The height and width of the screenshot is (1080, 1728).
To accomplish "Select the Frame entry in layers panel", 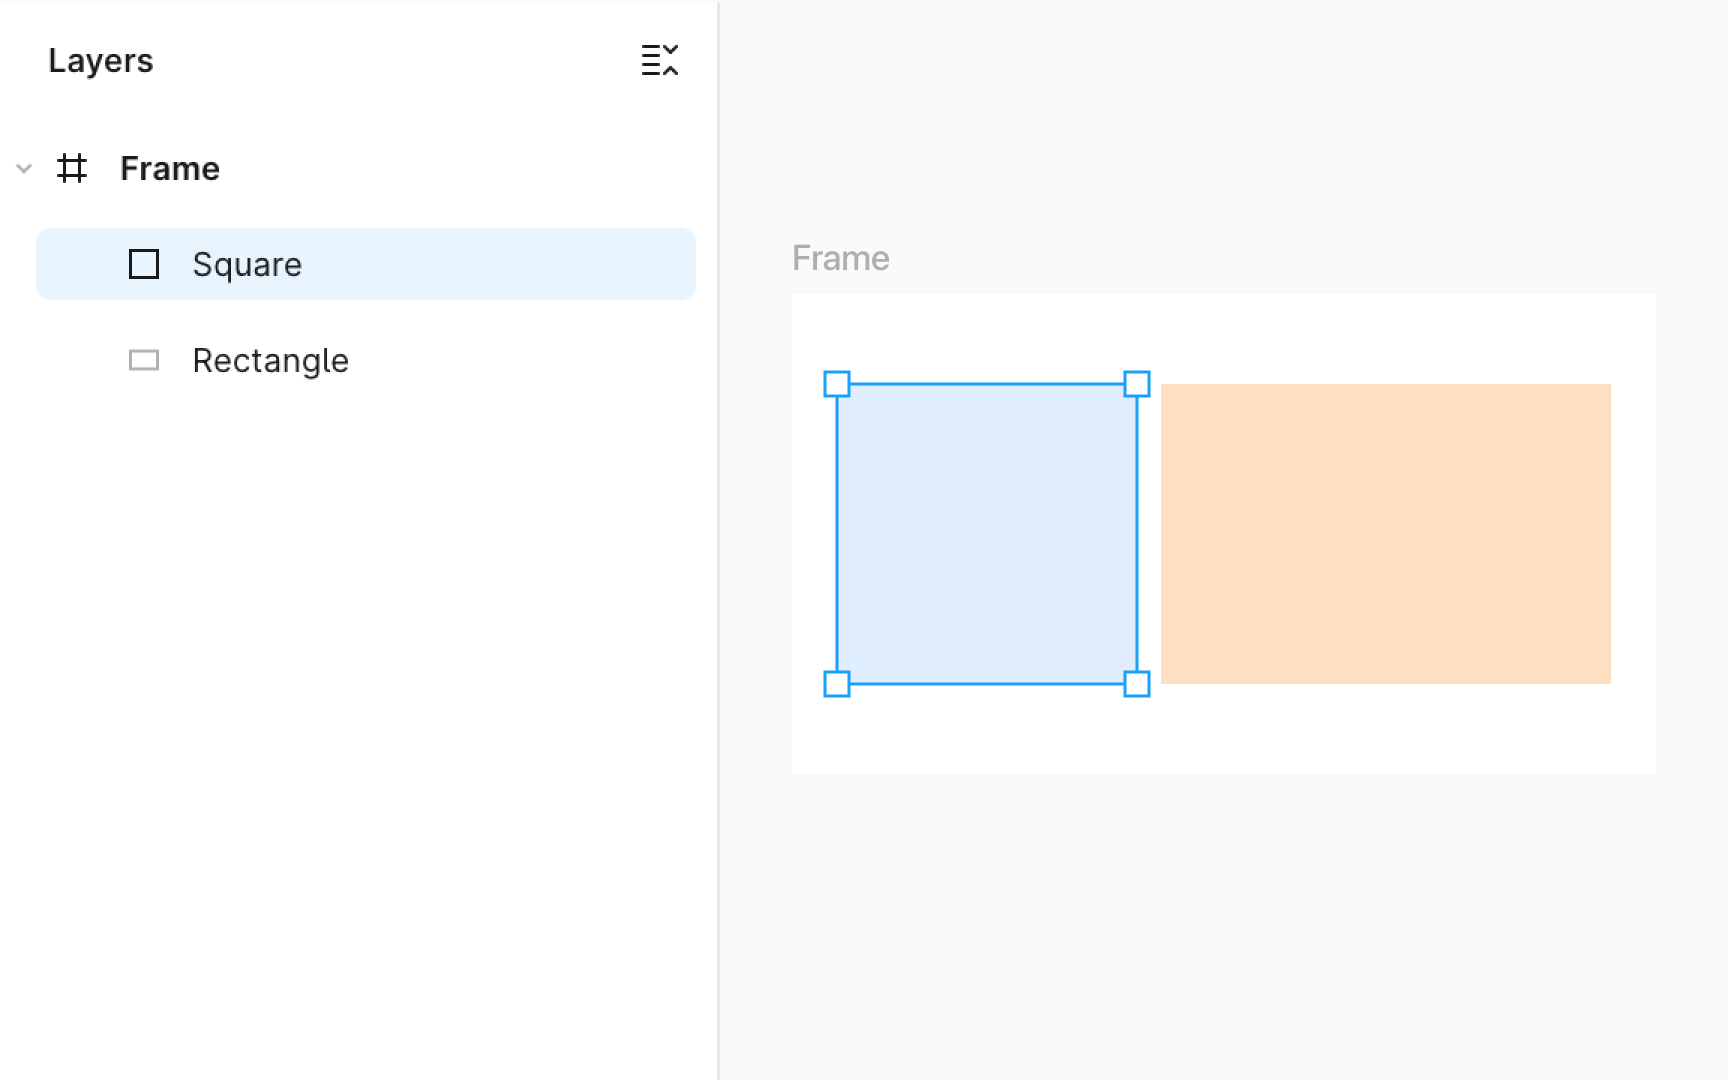I will pyautogui.click(x=169, y=168).
